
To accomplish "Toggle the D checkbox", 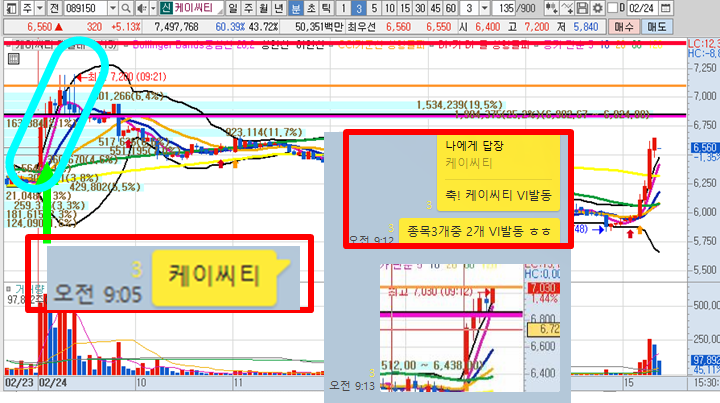I will [x=612, y=8].
